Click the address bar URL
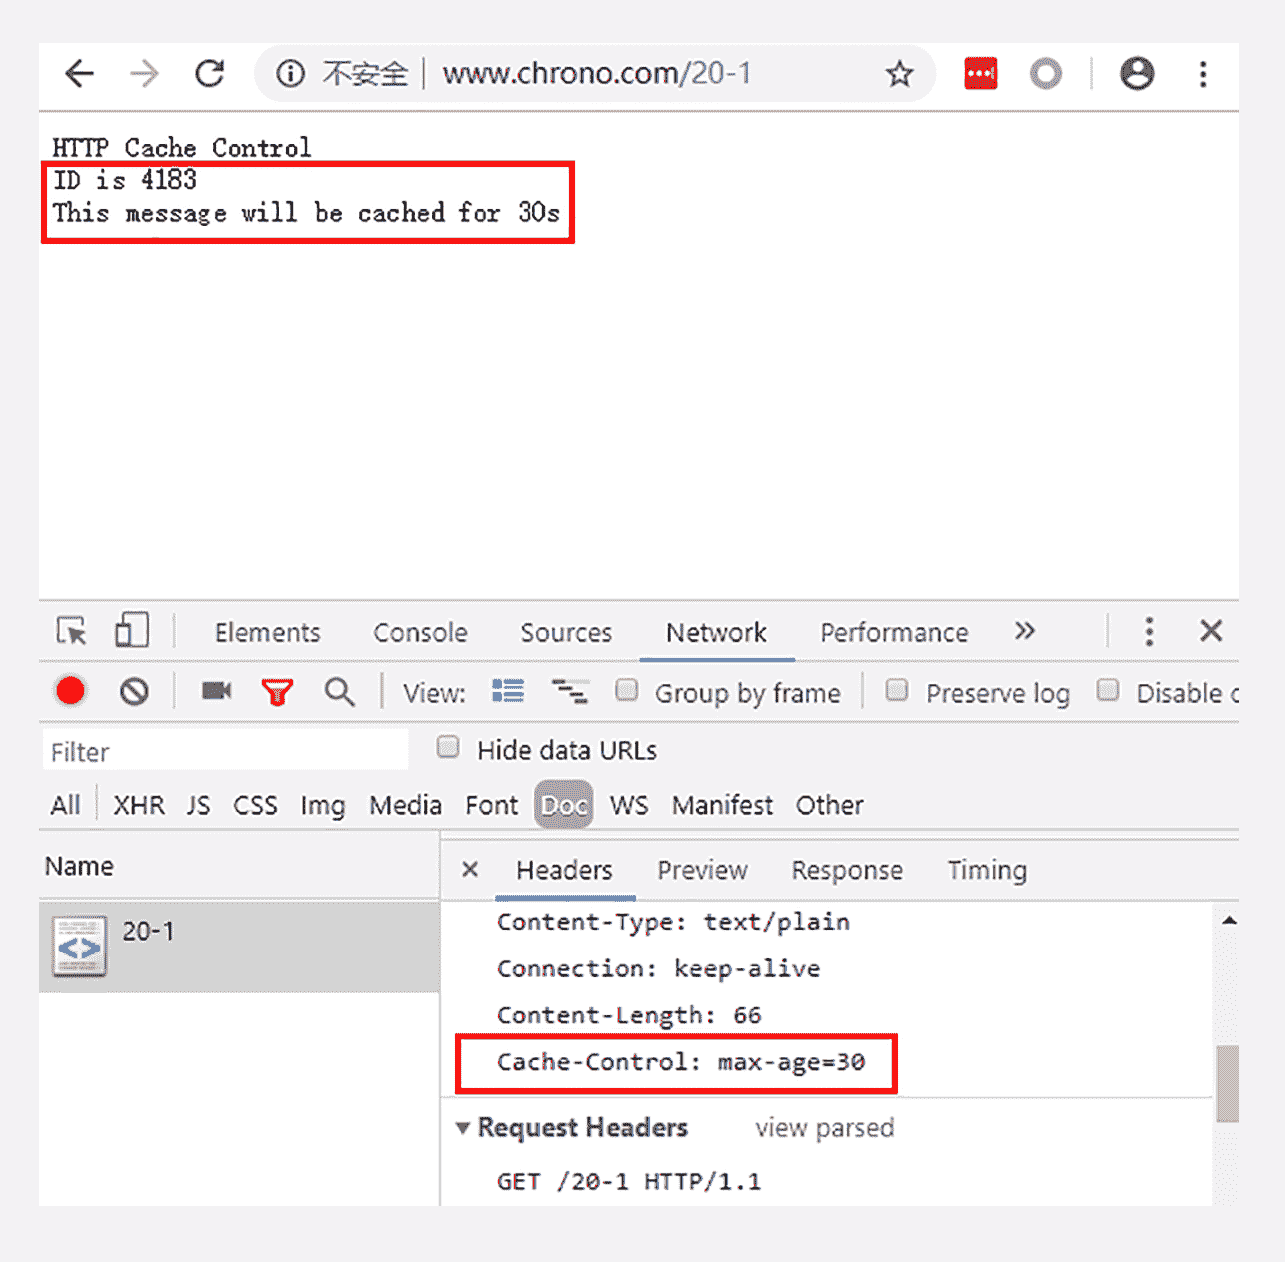The height and width of the screenshot is (1262, 1285). click(596, 73)
